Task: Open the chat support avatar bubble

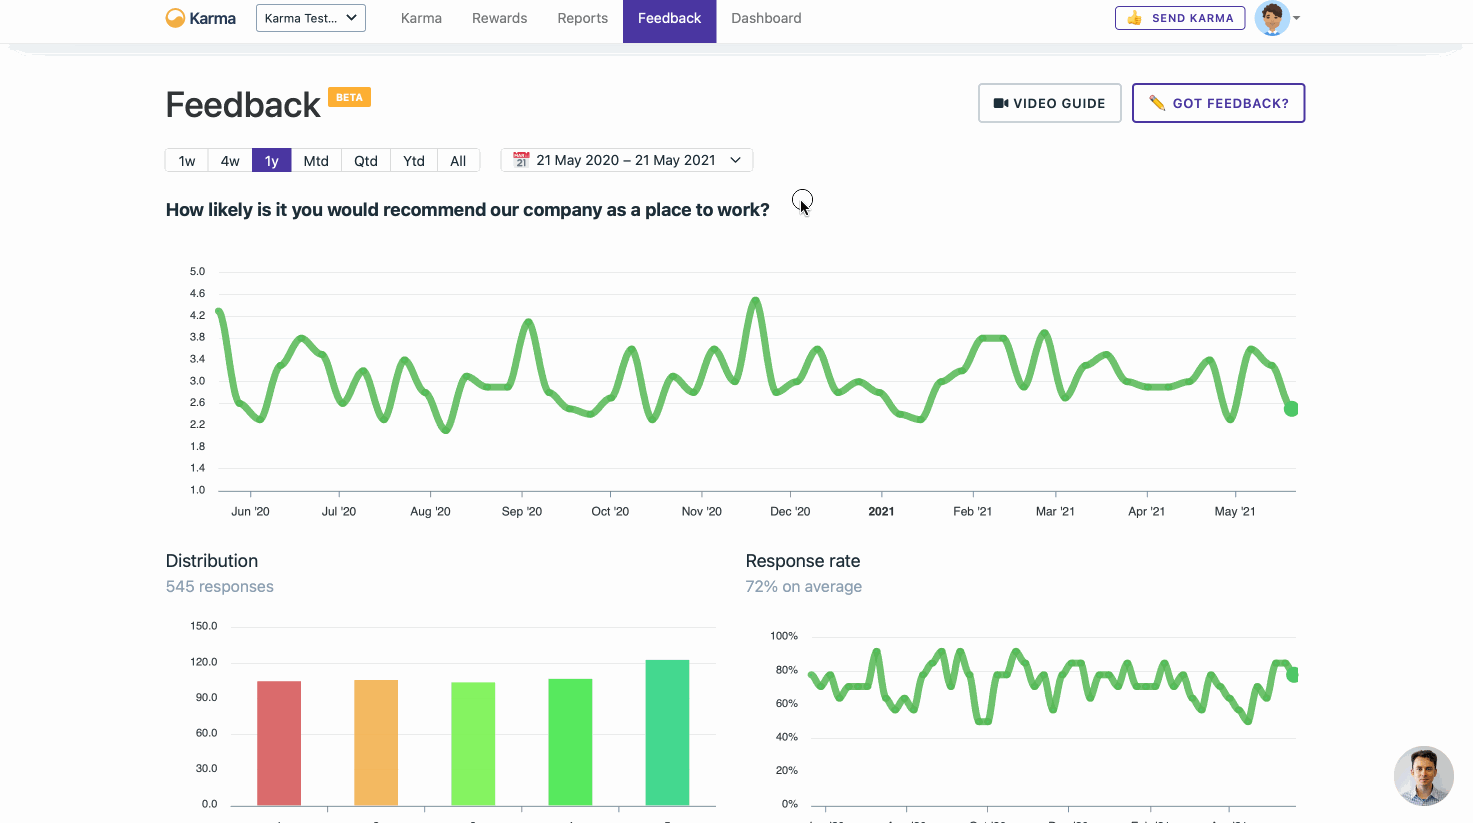Action: 1424,776
